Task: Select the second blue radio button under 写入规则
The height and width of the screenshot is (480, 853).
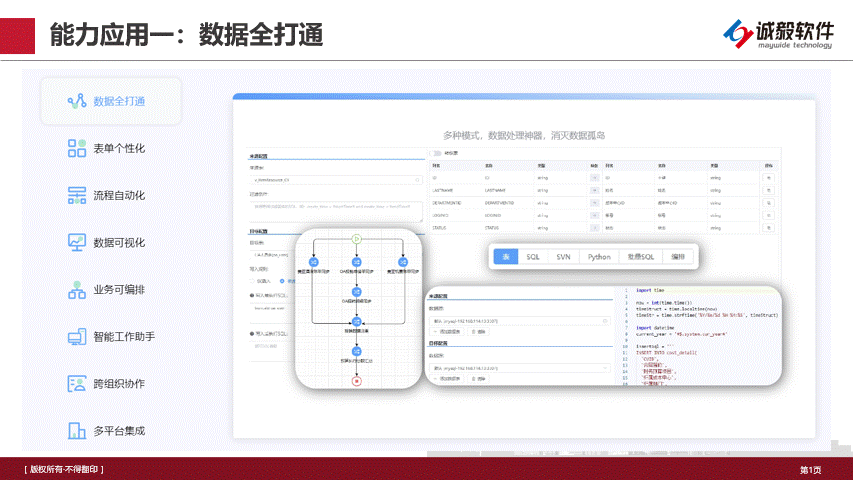Action: pyautogui.click(x=279, y=280)
